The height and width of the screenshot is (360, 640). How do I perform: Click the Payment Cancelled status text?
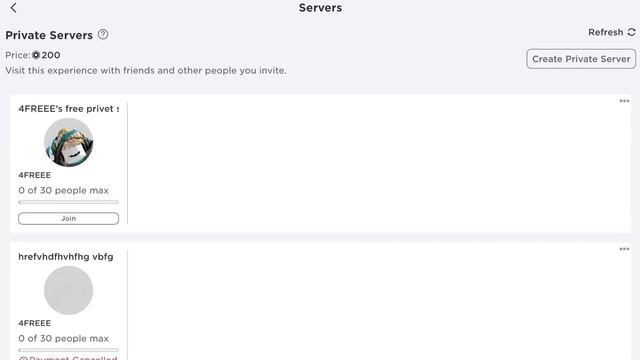point(69,358)
